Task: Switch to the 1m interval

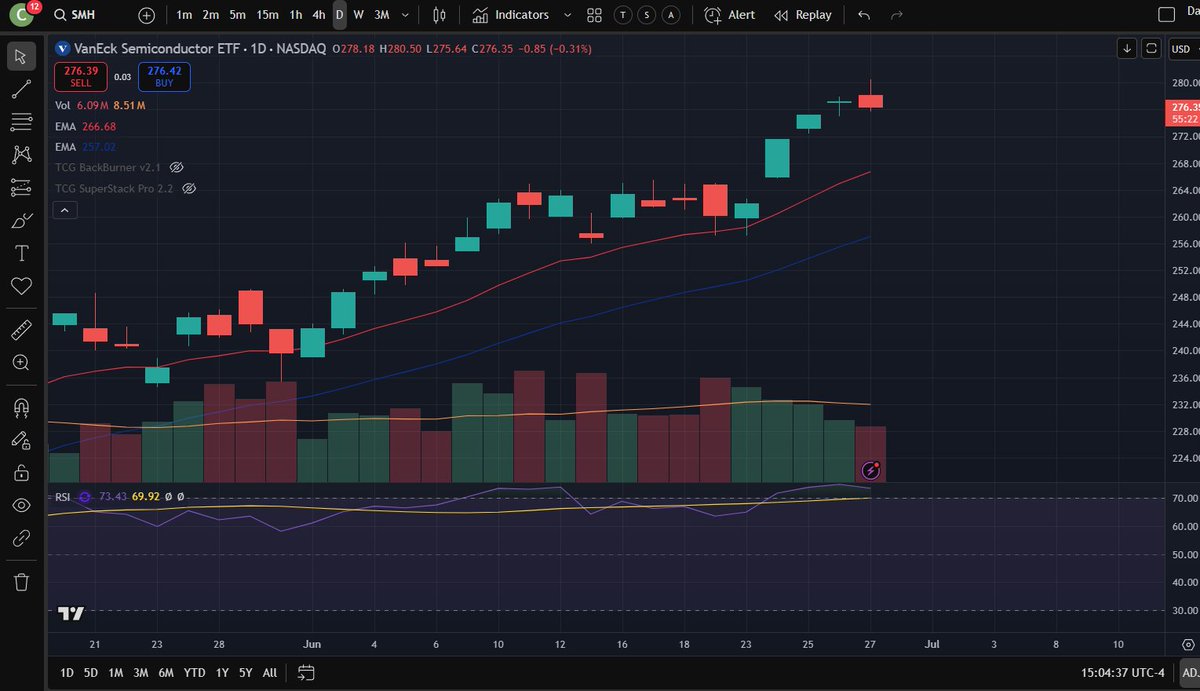Action: click(184, 15)
